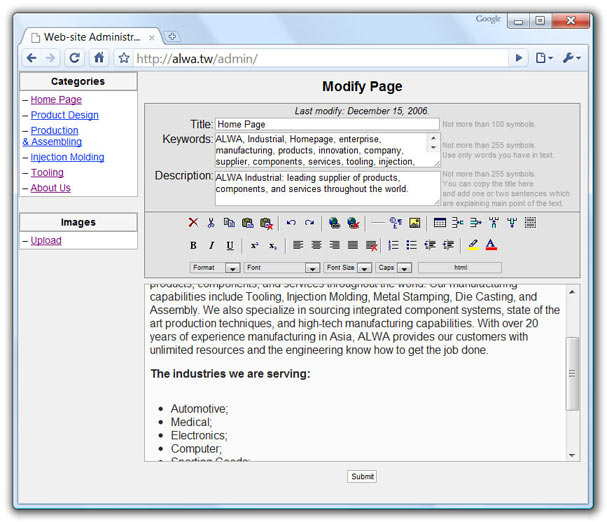The height and width of the screenshot is (522, 607).
Task: Open the wrench settings menu
Action: pos(571,58)
